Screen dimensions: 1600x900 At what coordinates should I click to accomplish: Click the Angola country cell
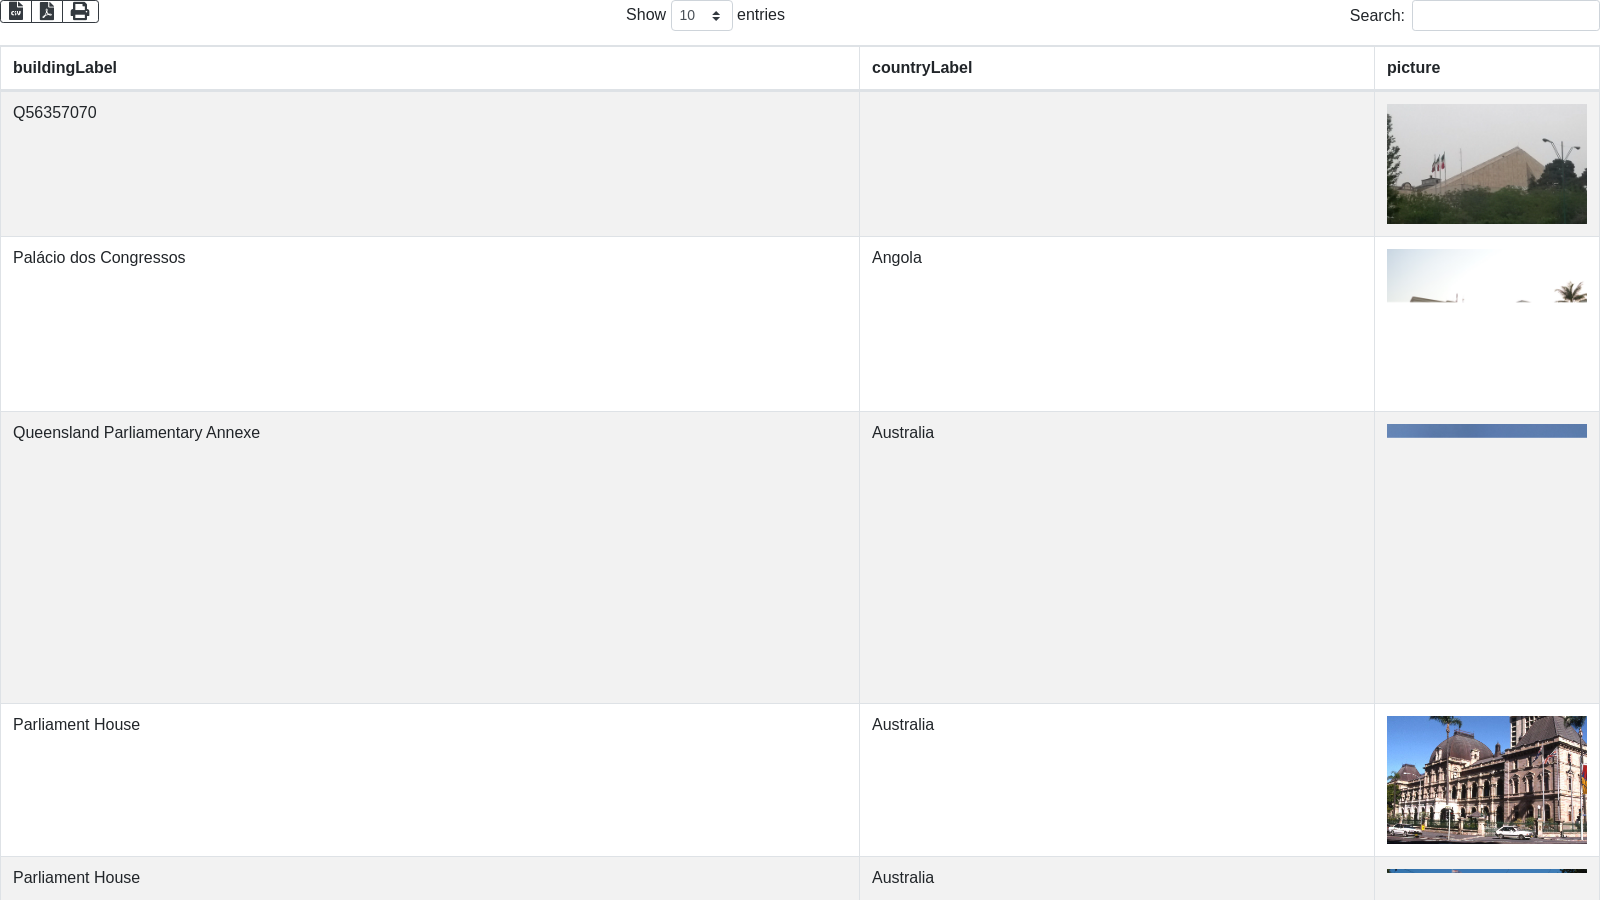click(896, 258)
